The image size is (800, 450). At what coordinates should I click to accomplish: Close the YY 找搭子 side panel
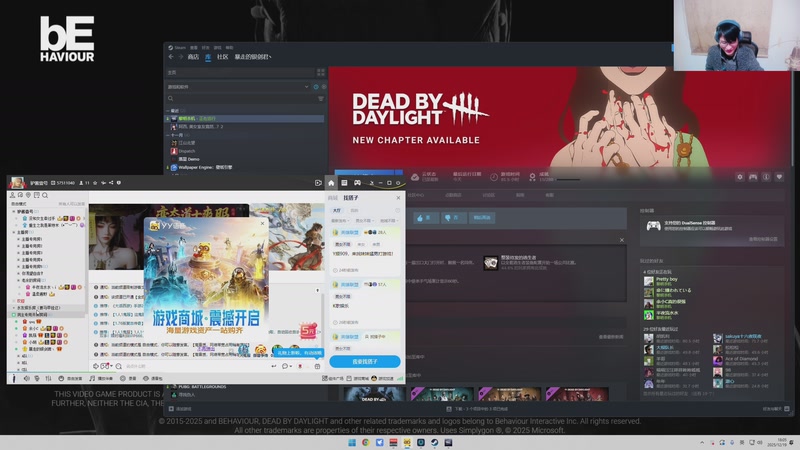398,197
